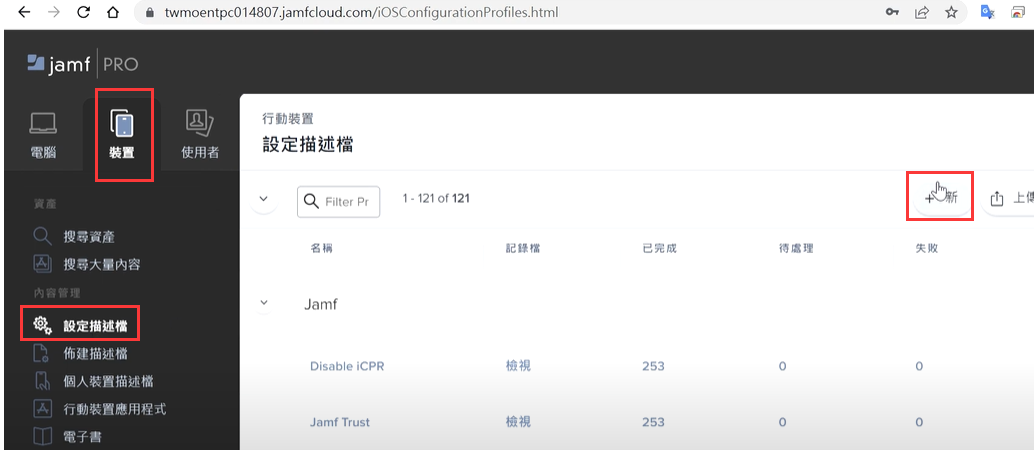Image resolution: width=1034 pixels, height=450 pixels.
Task: Open the 裝置 (Devices) tab
Action: (x=122, y=136)
